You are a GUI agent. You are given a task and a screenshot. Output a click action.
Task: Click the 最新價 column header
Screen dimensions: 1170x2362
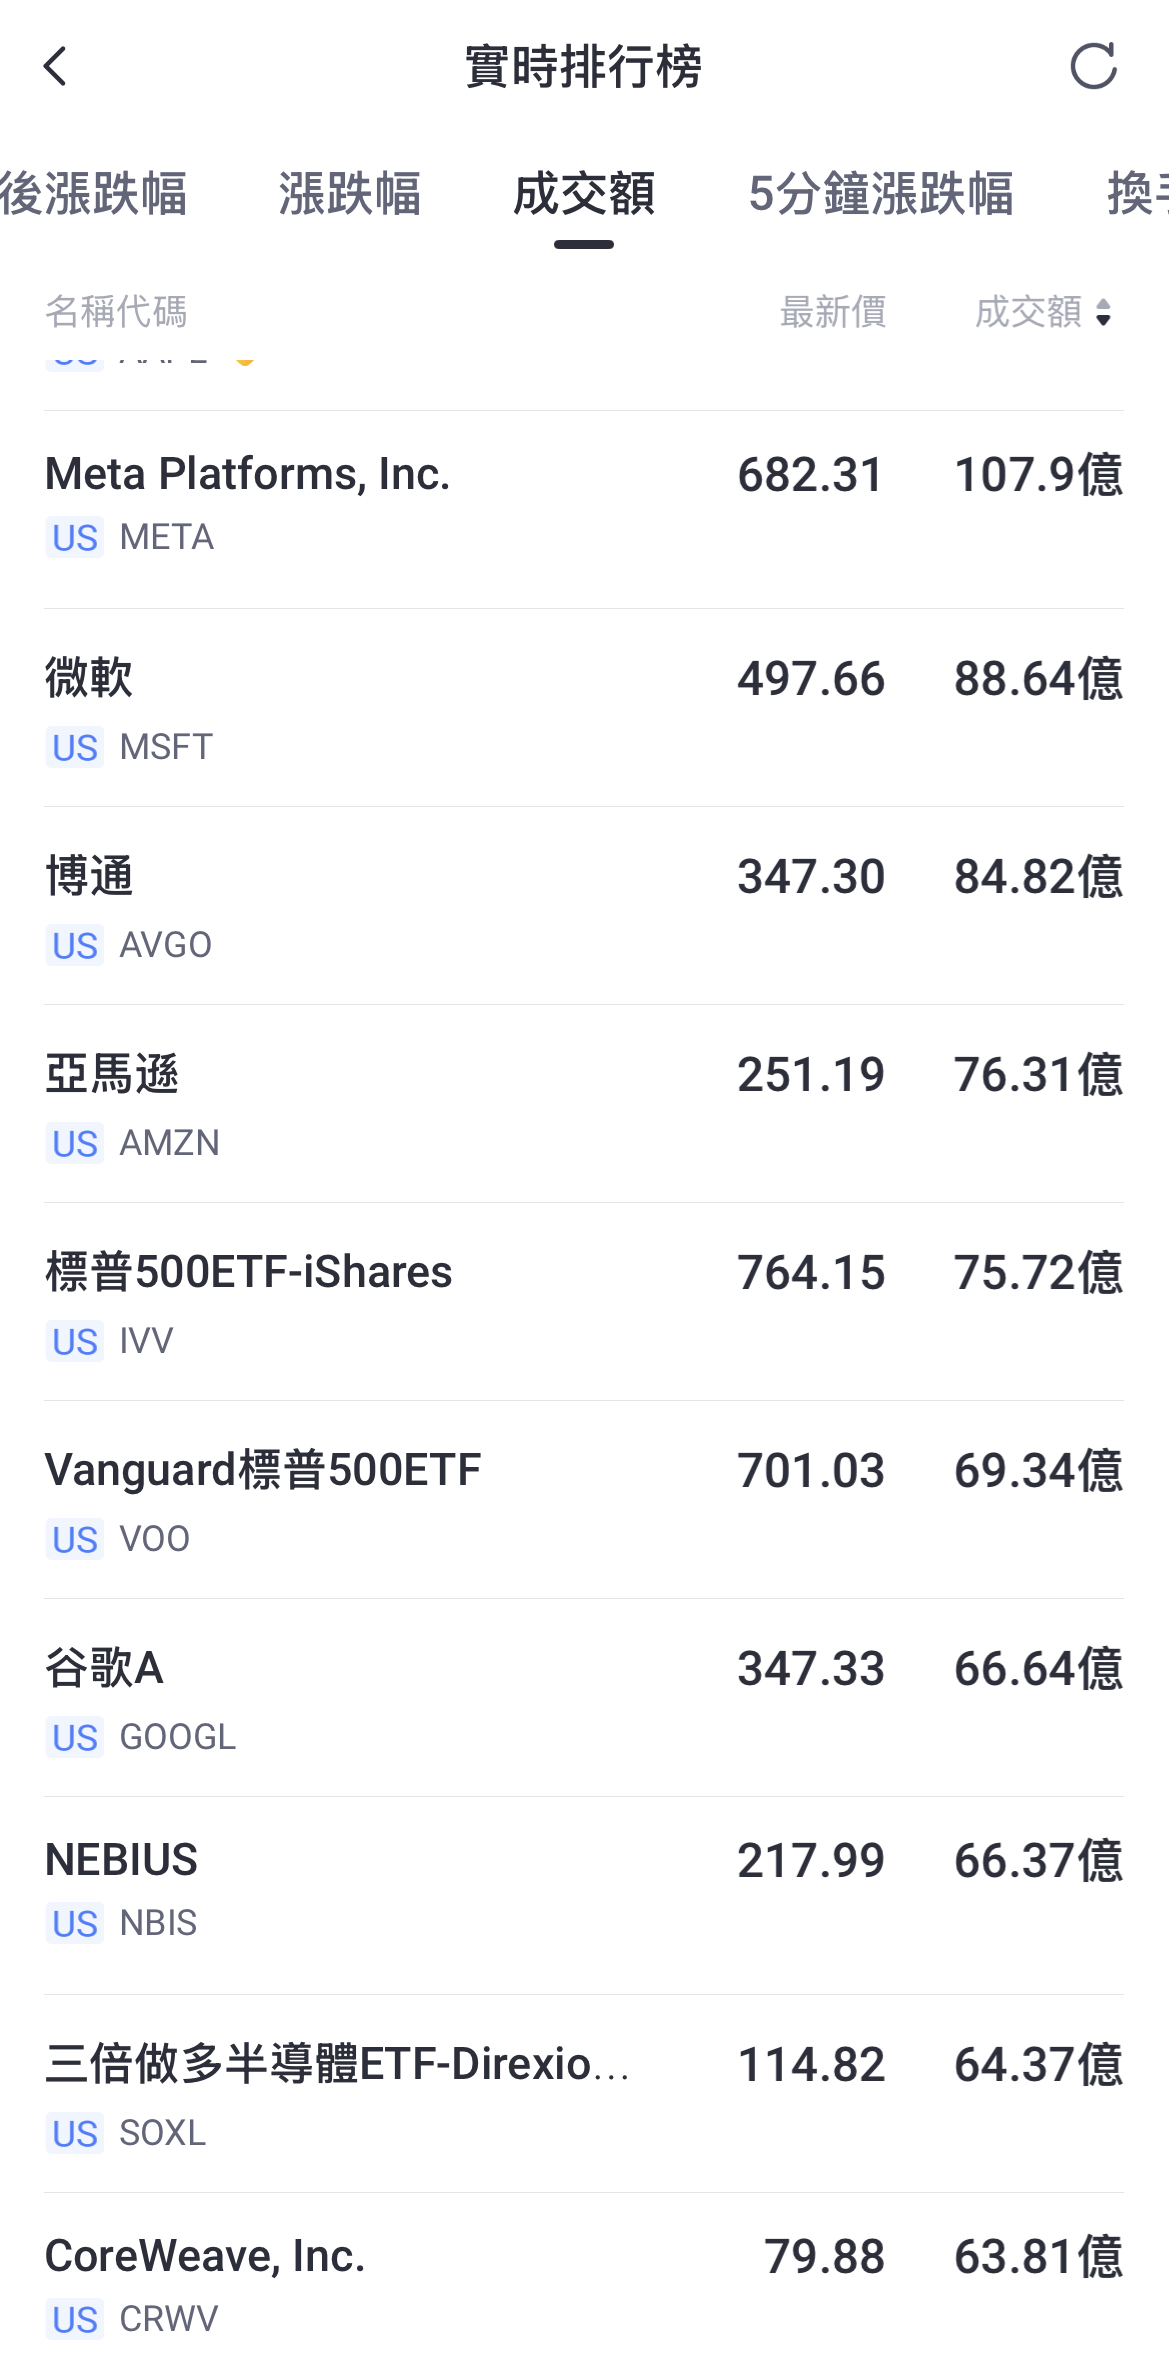click(833, 312)
